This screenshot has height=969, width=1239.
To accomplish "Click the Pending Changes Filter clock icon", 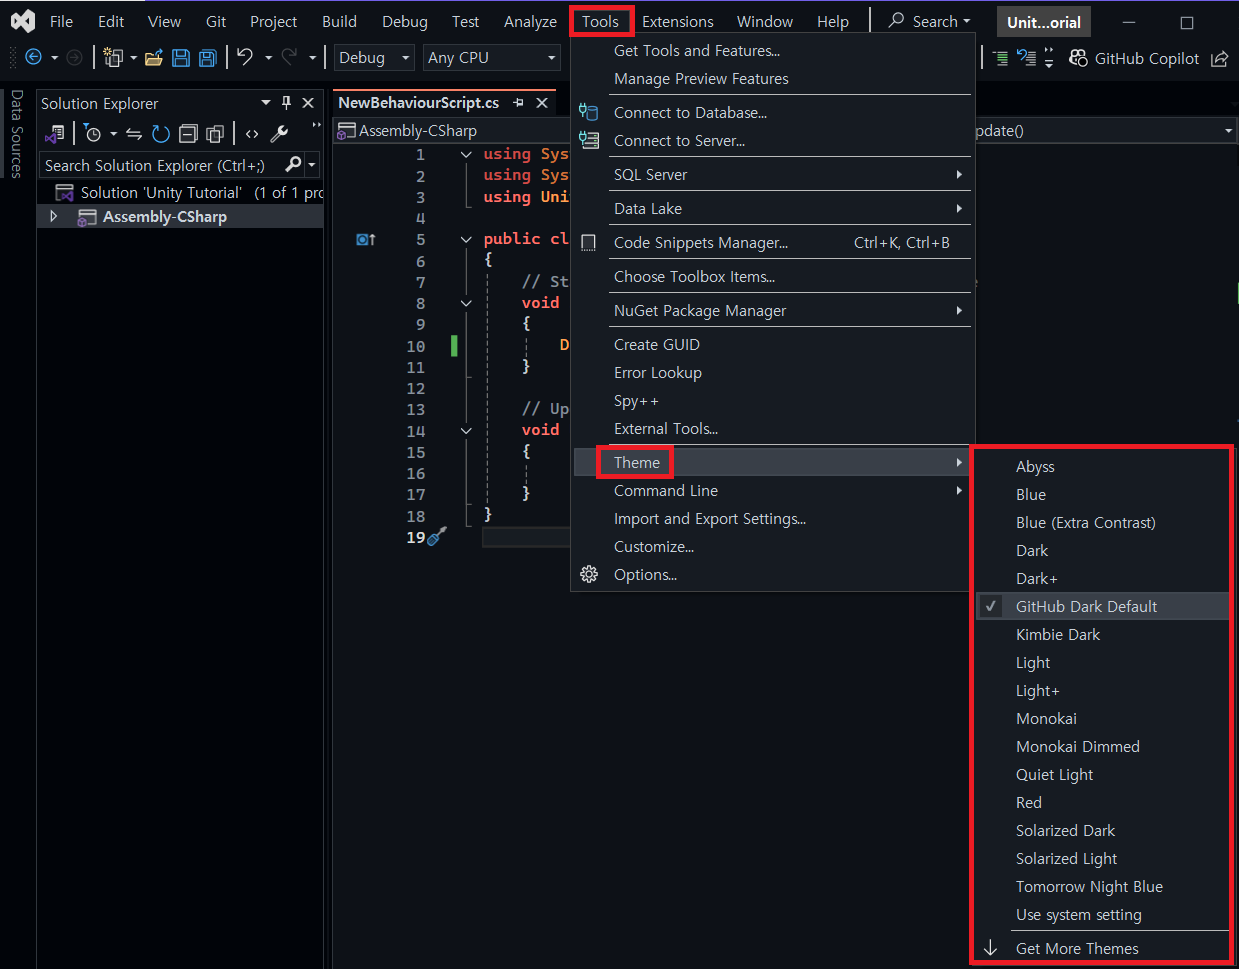I will click(93, 133).
